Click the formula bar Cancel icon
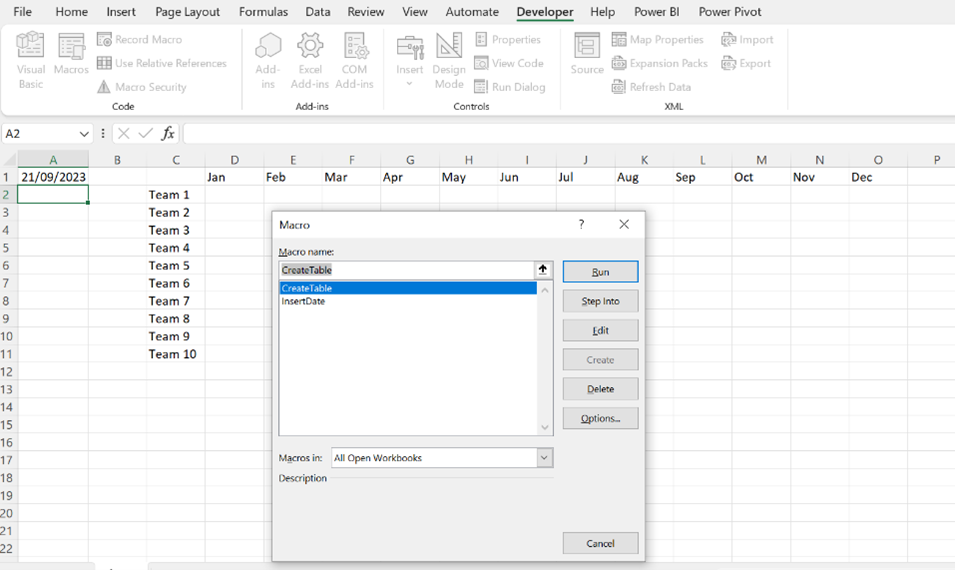 tap(124, 133)
